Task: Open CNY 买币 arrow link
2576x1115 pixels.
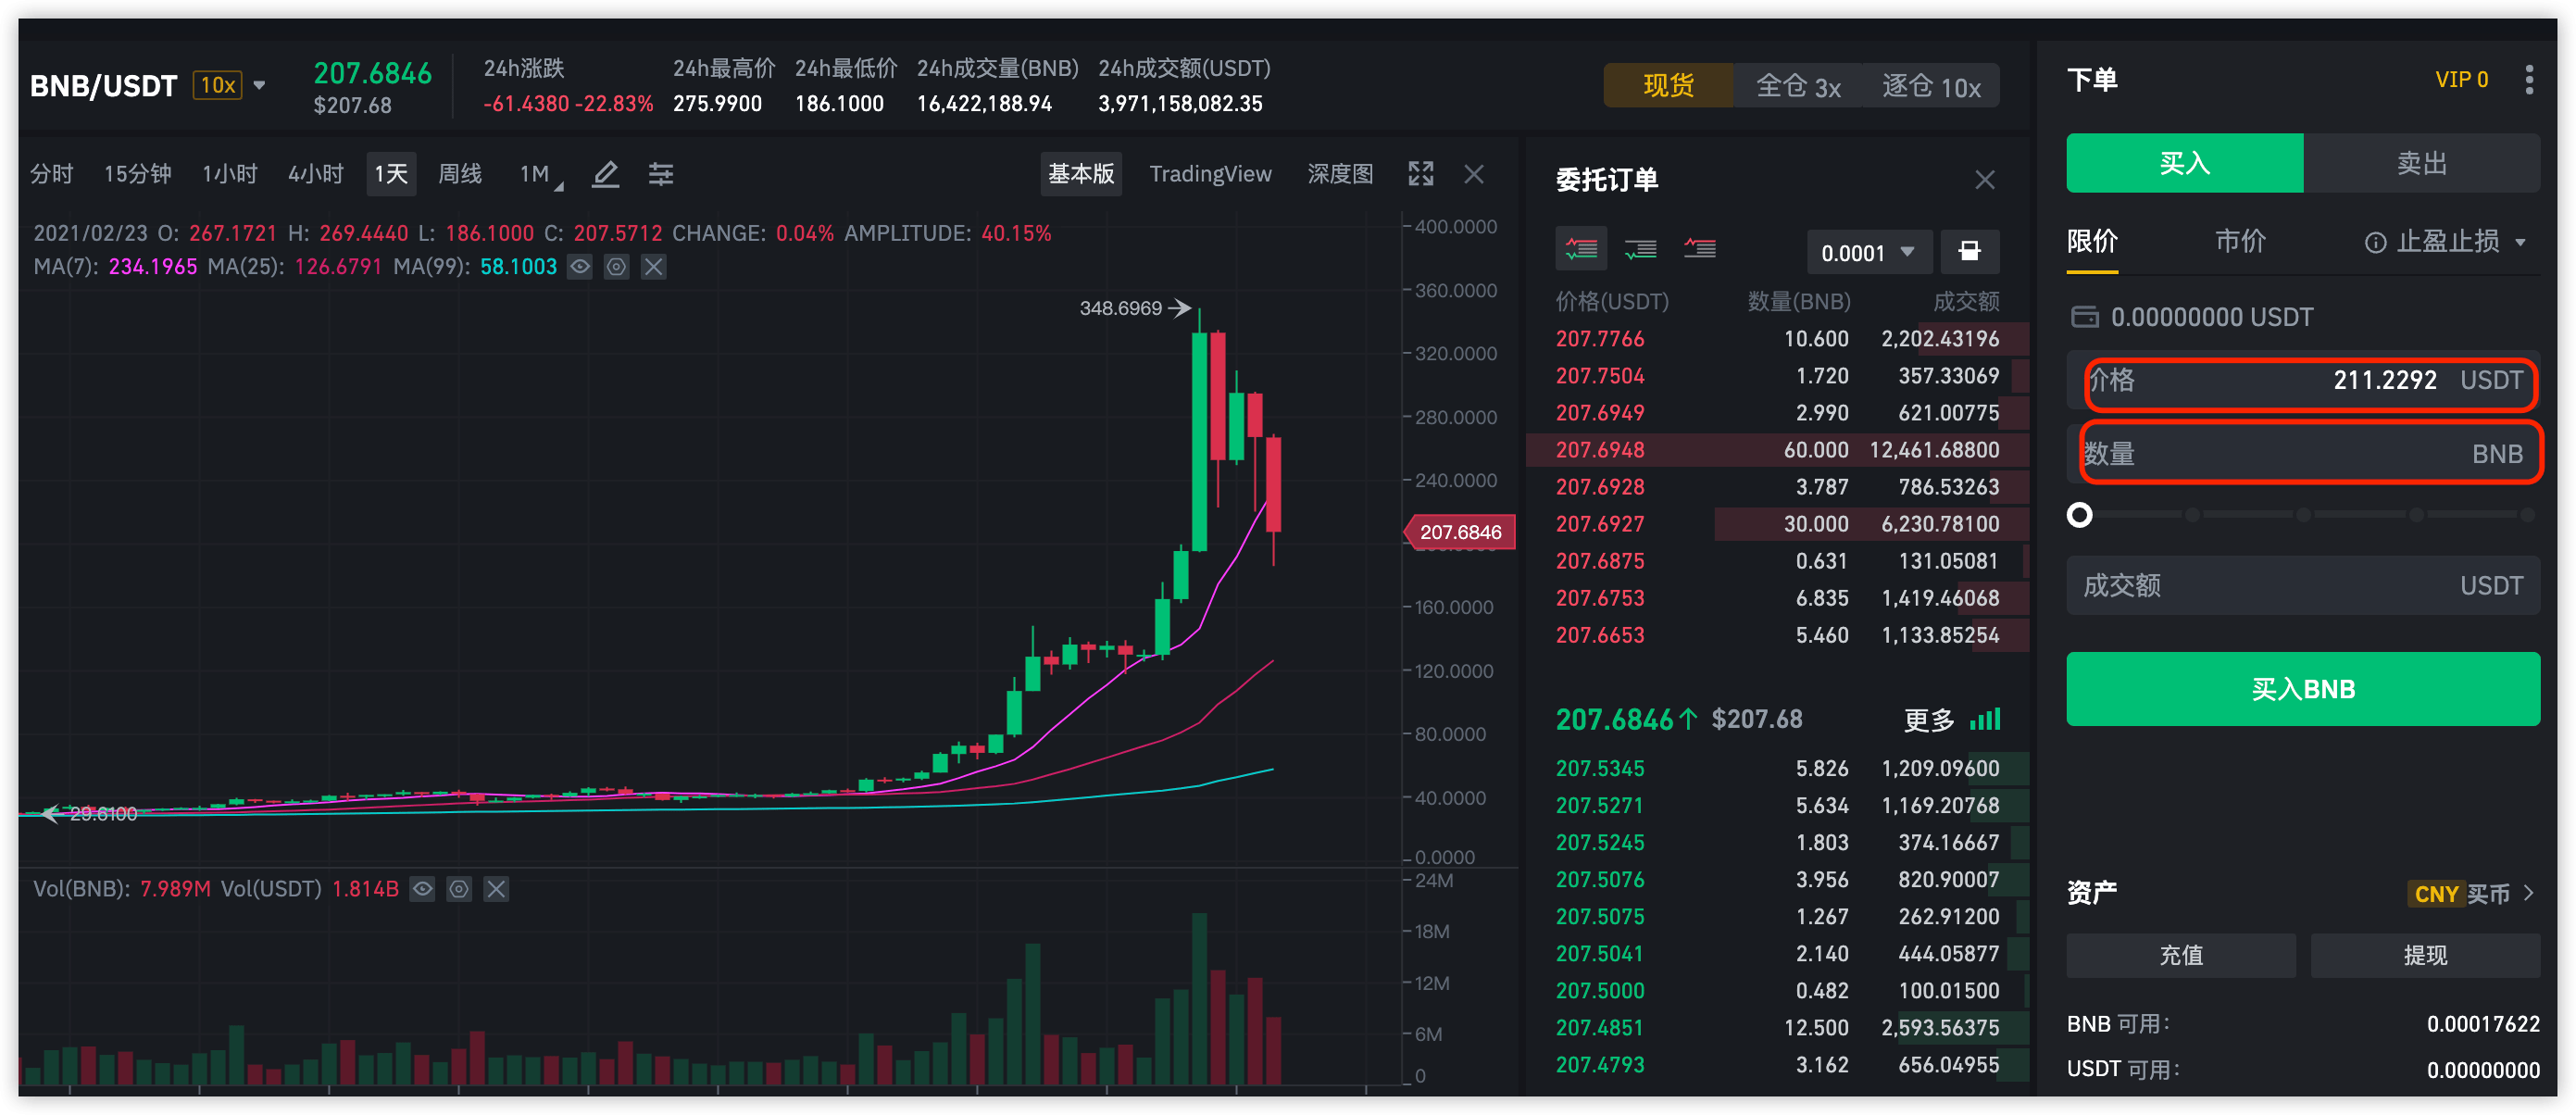Action: (2530, 893)
